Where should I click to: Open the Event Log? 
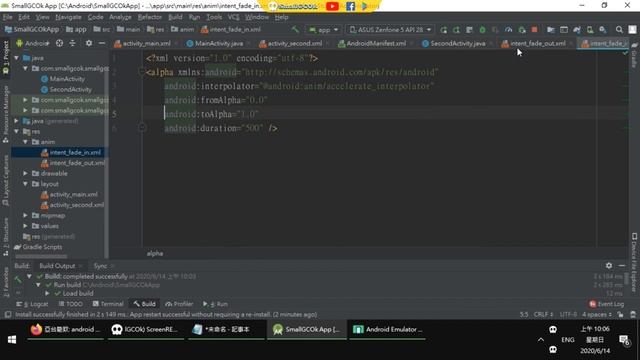point(607,304)
